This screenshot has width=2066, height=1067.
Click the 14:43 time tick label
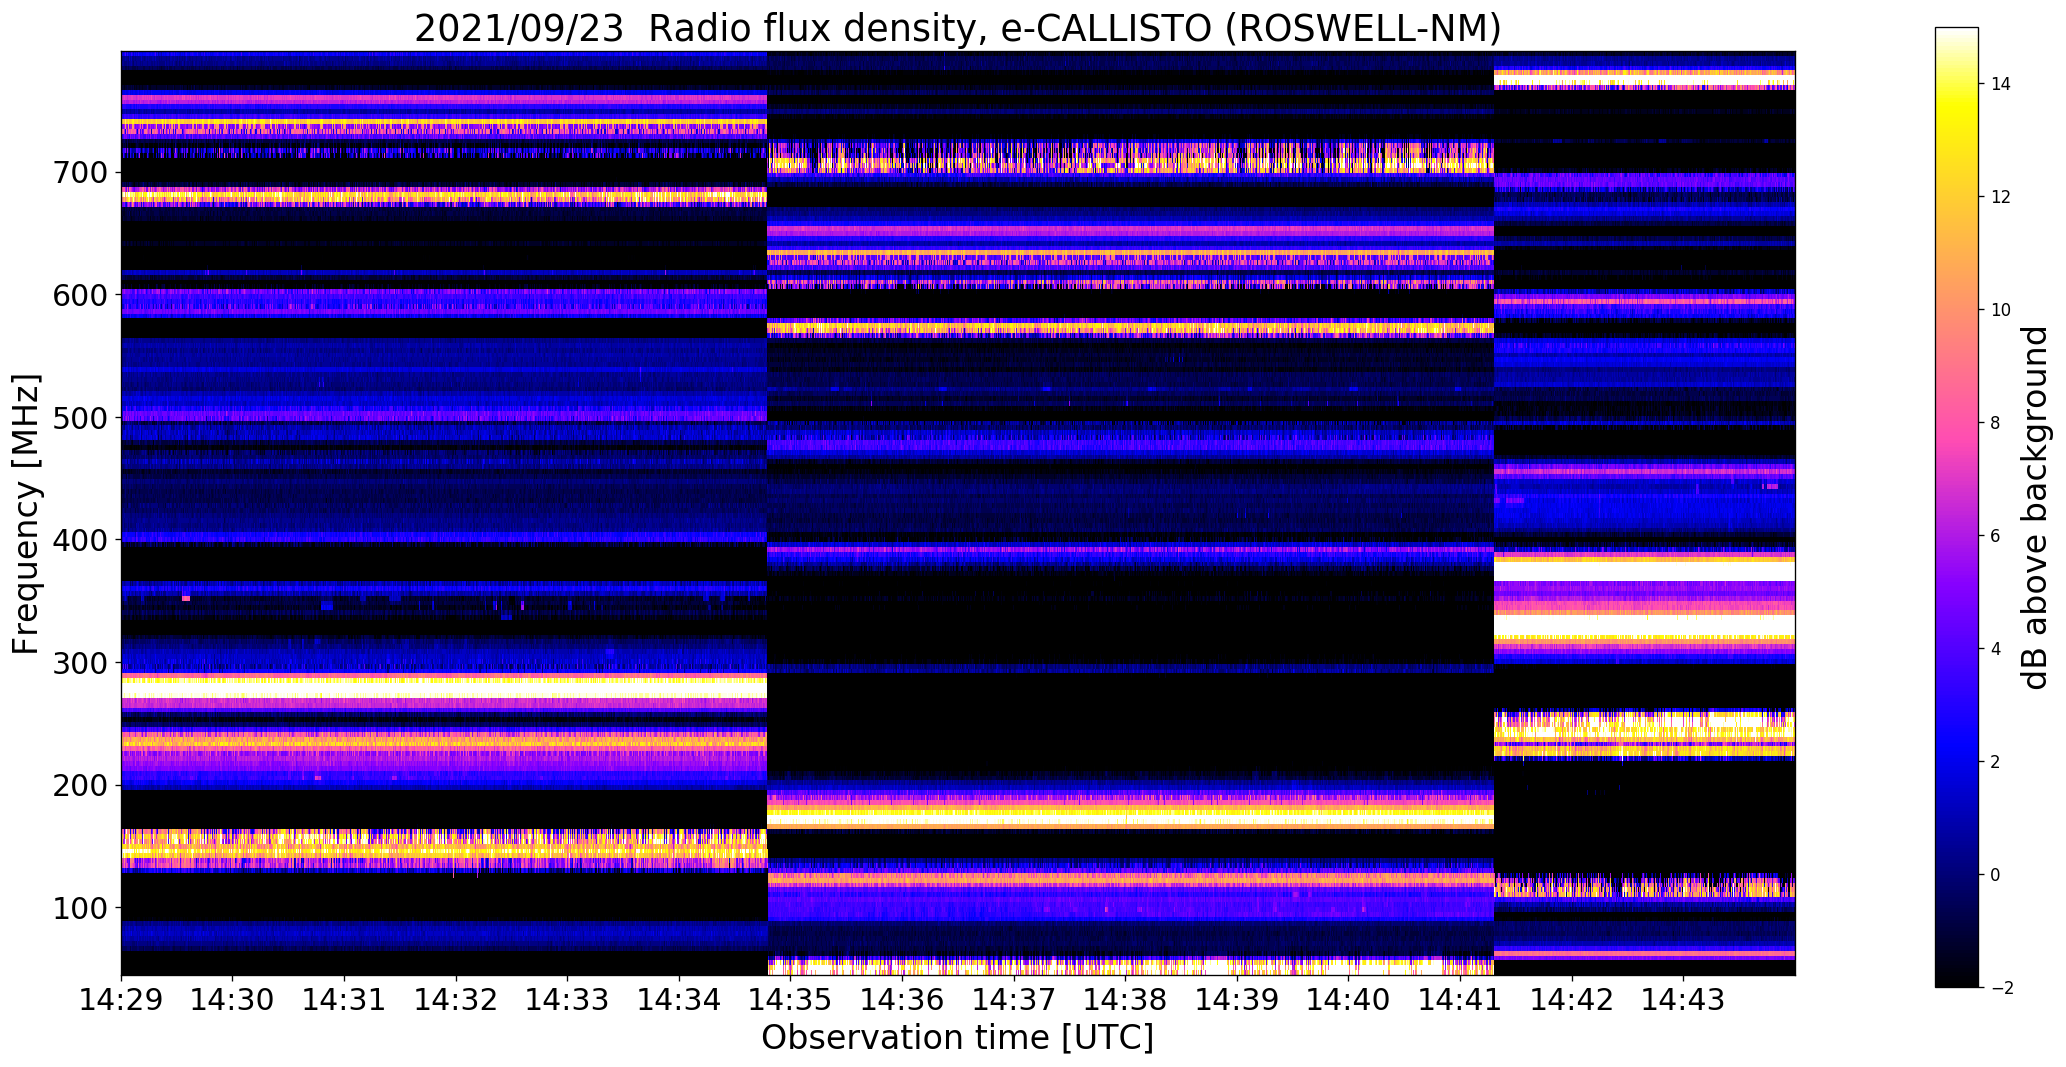tap(1684, 1000)
